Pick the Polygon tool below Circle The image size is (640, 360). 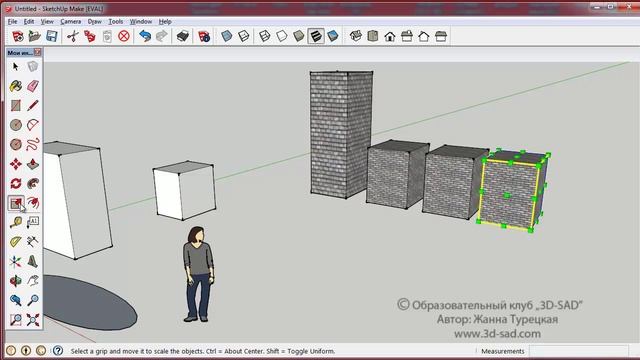16,144
